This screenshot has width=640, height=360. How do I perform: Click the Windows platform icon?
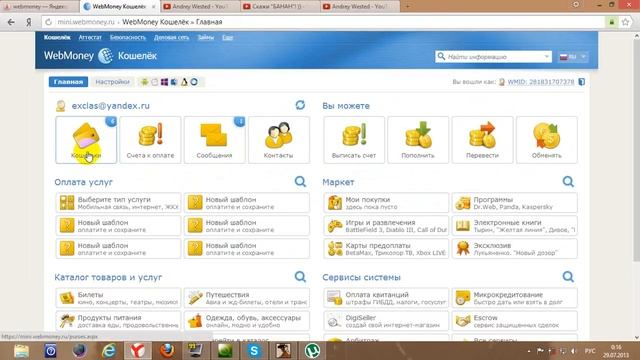164,82
